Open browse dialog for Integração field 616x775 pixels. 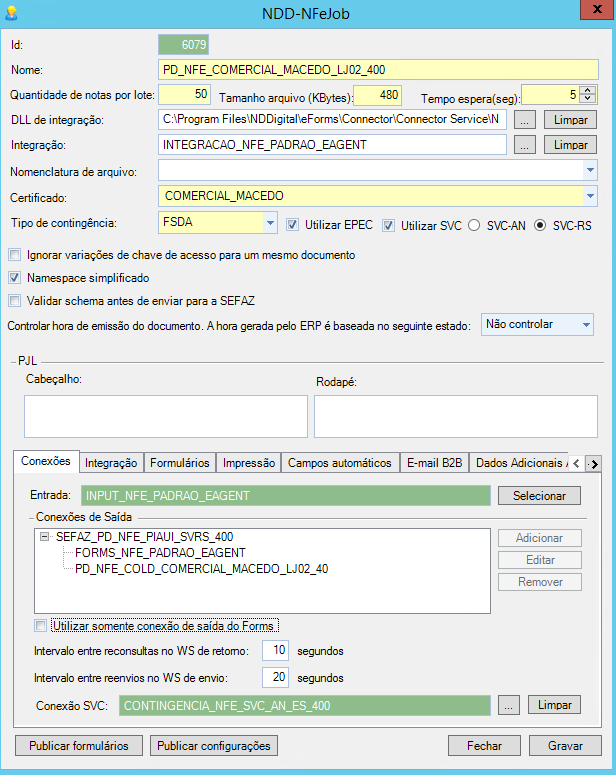coord(526,144)
